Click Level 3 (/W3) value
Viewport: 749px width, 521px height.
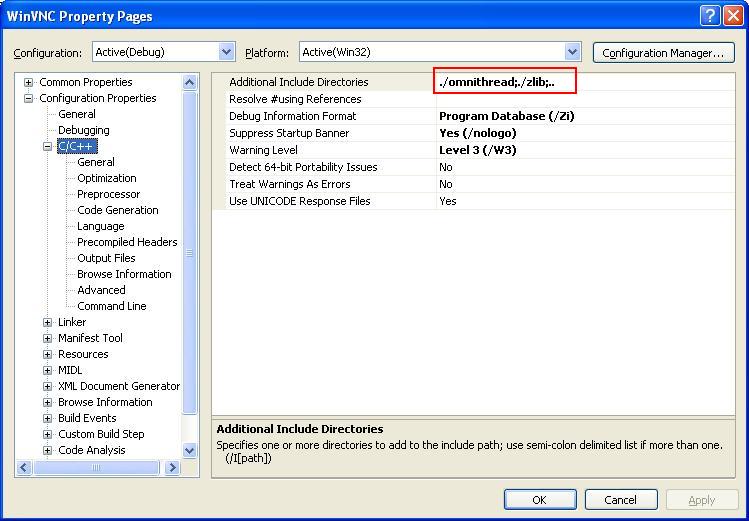478,150
